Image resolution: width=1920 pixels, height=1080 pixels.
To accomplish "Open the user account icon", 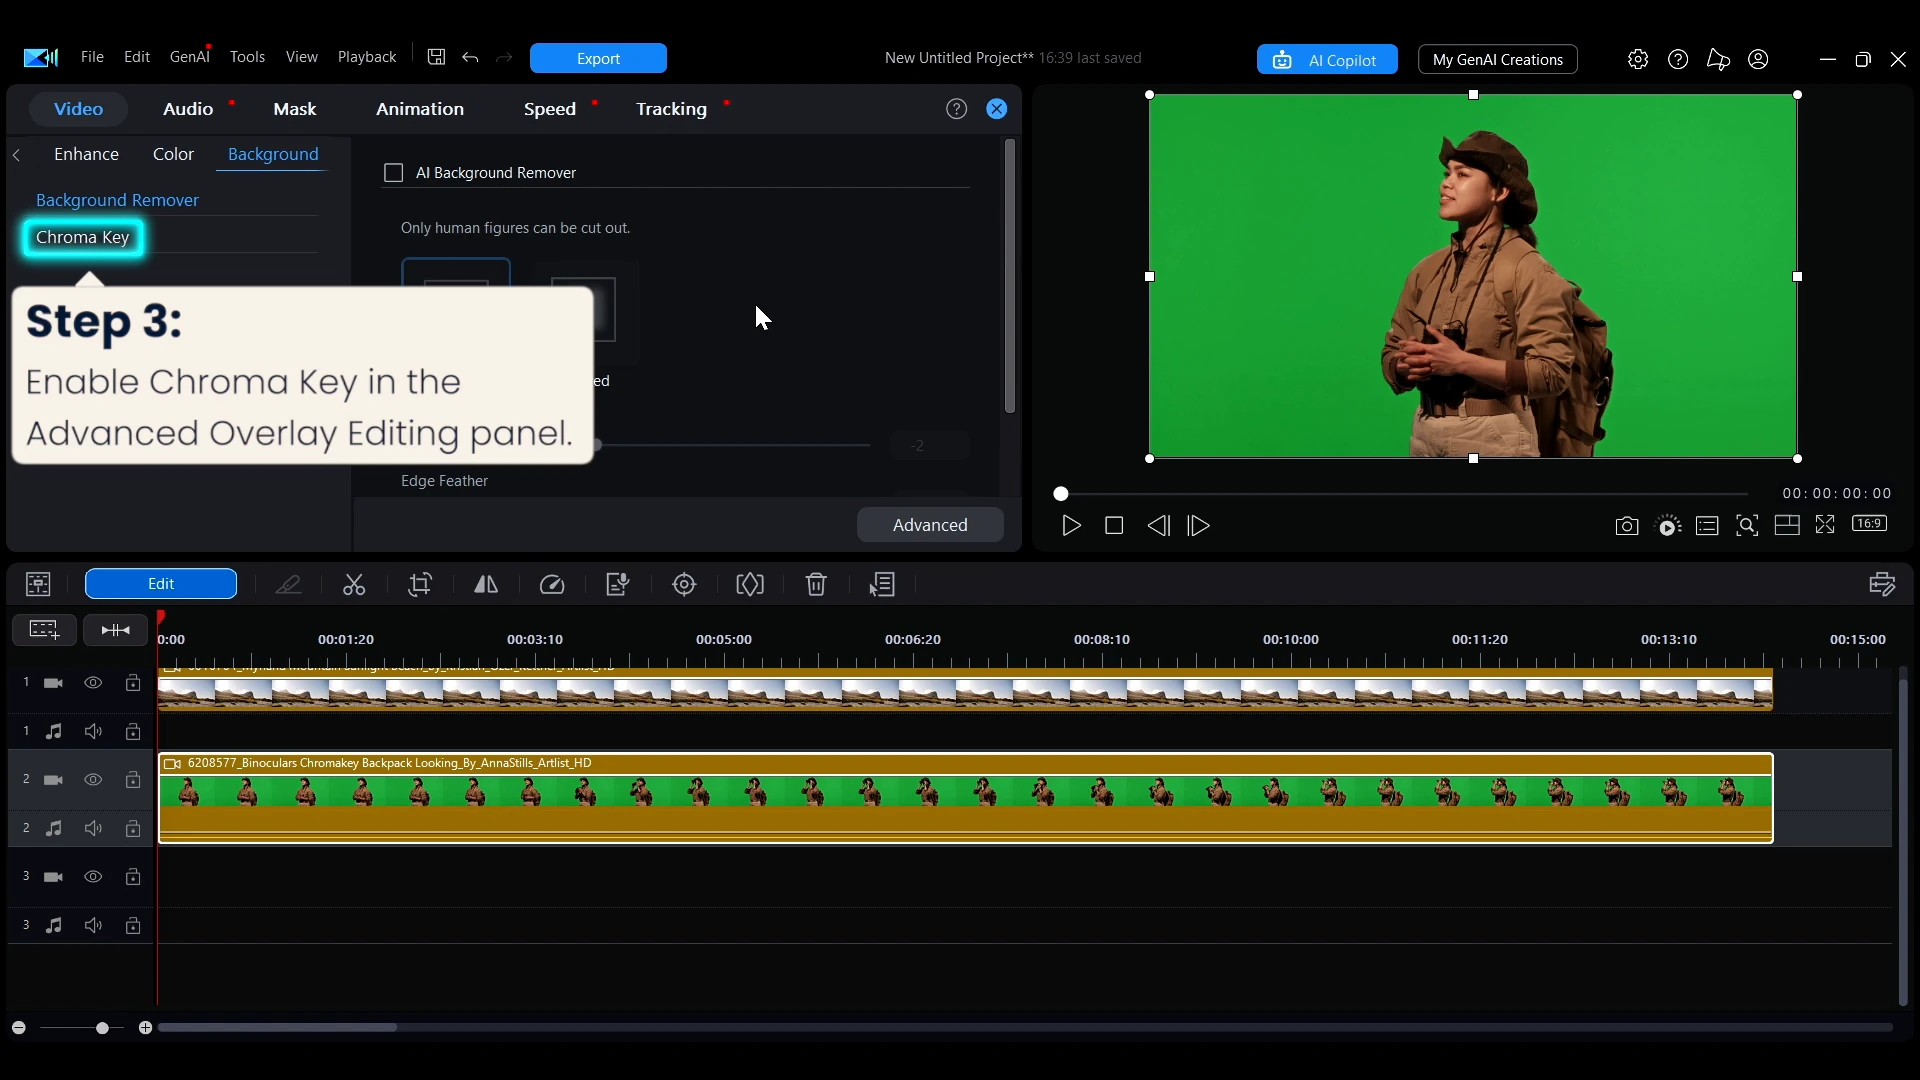I will click(x=1758, y=59).
